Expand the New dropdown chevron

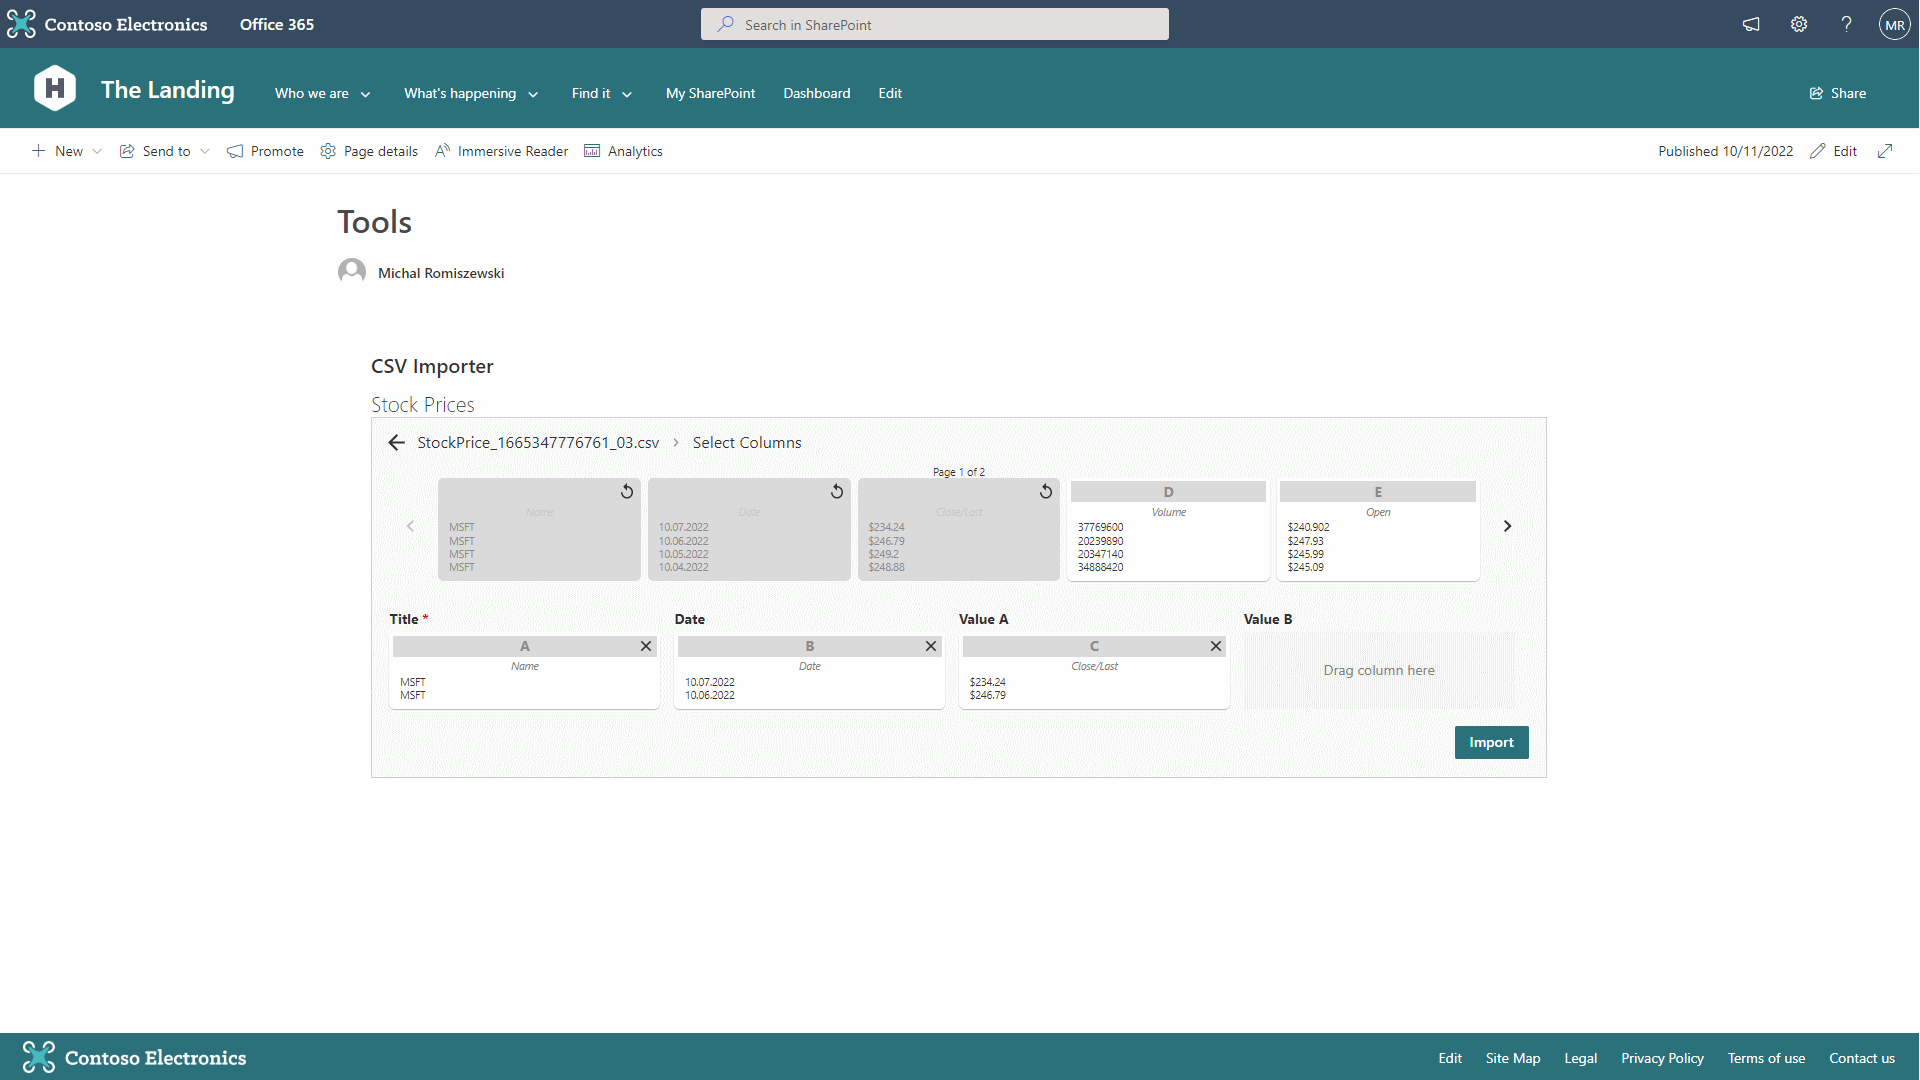pos(97,151)
